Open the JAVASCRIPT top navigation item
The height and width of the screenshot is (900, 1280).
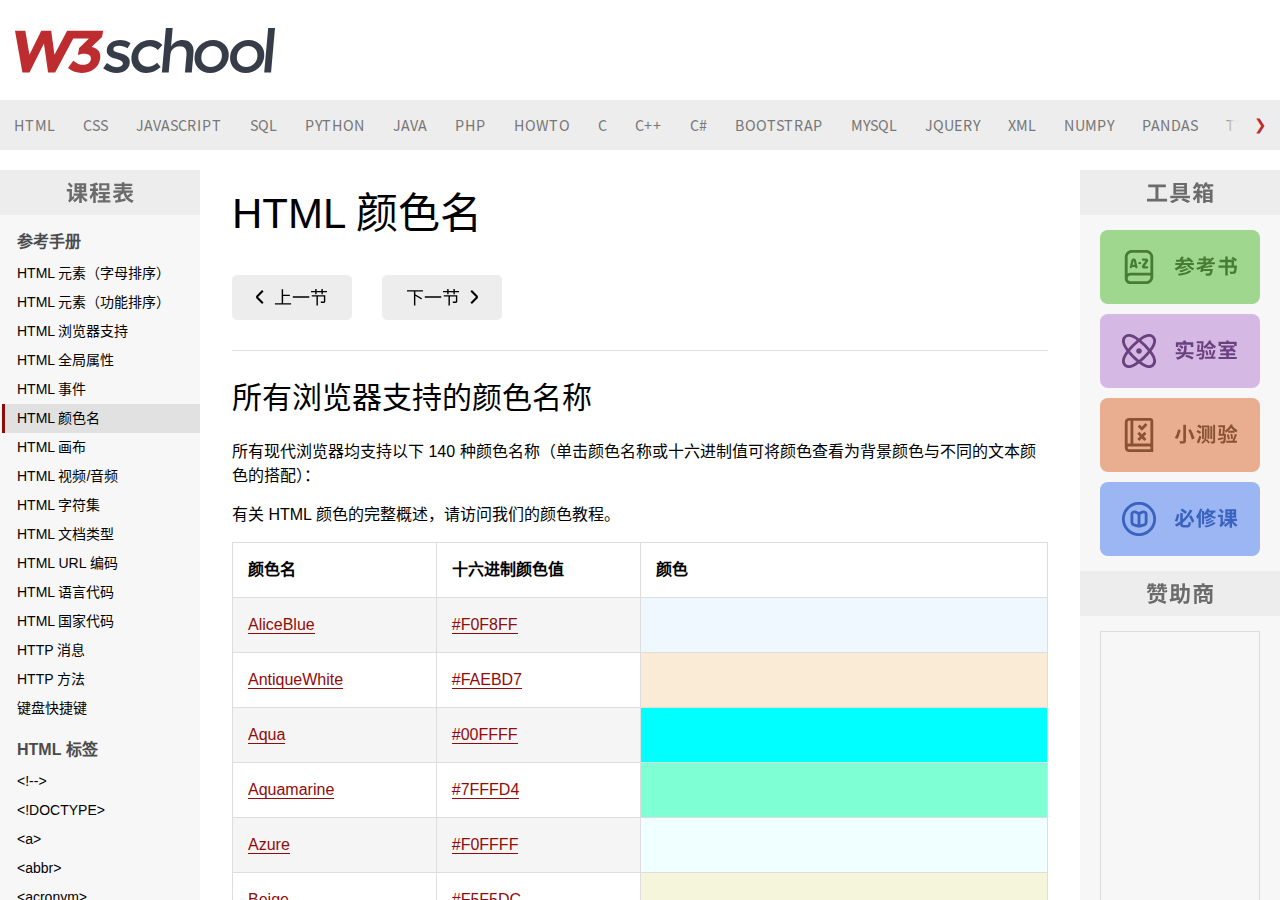click(179, 125)
